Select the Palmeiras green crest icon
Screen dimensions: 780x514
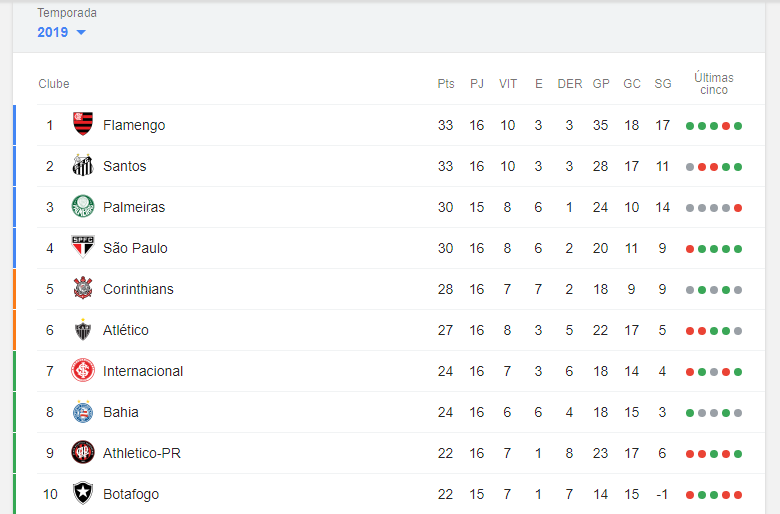point(83,206)
